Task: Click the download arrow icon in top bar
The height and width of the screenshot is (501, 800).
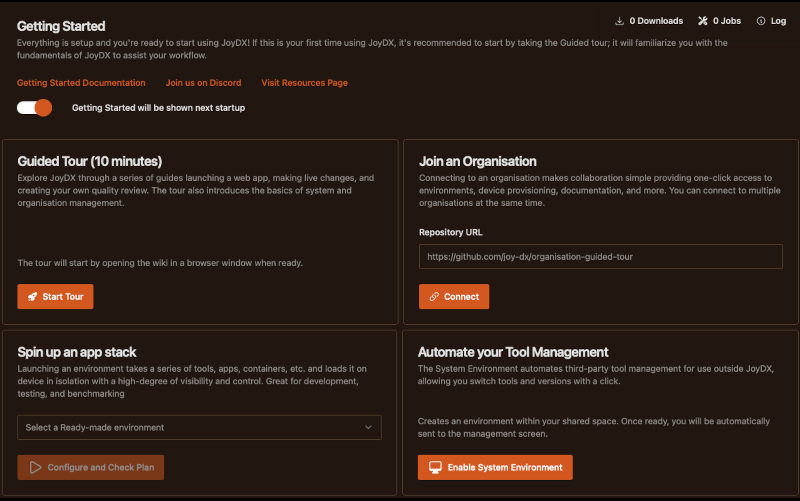Action: 620,21
